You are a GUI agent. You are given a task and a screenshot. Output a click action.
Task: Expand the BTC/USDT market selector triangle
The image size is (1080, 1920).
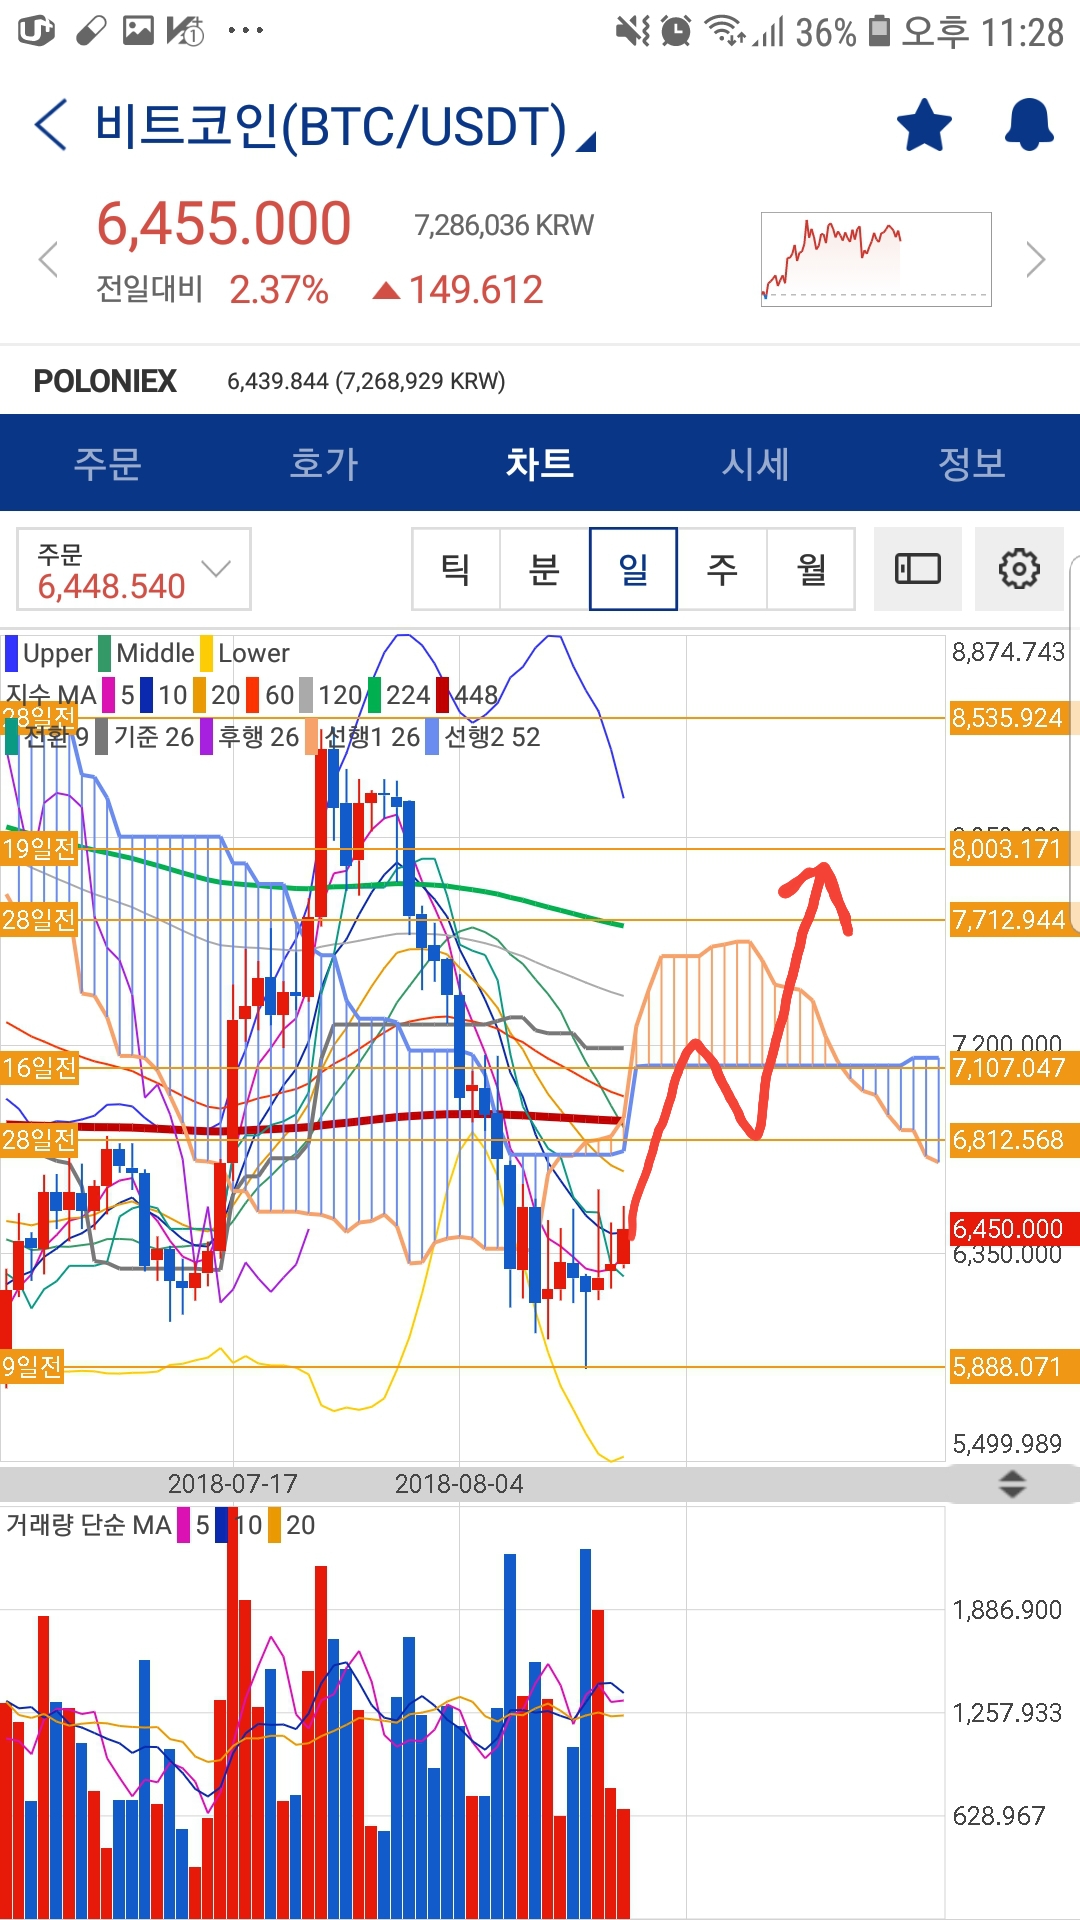[x=587, y=142]
